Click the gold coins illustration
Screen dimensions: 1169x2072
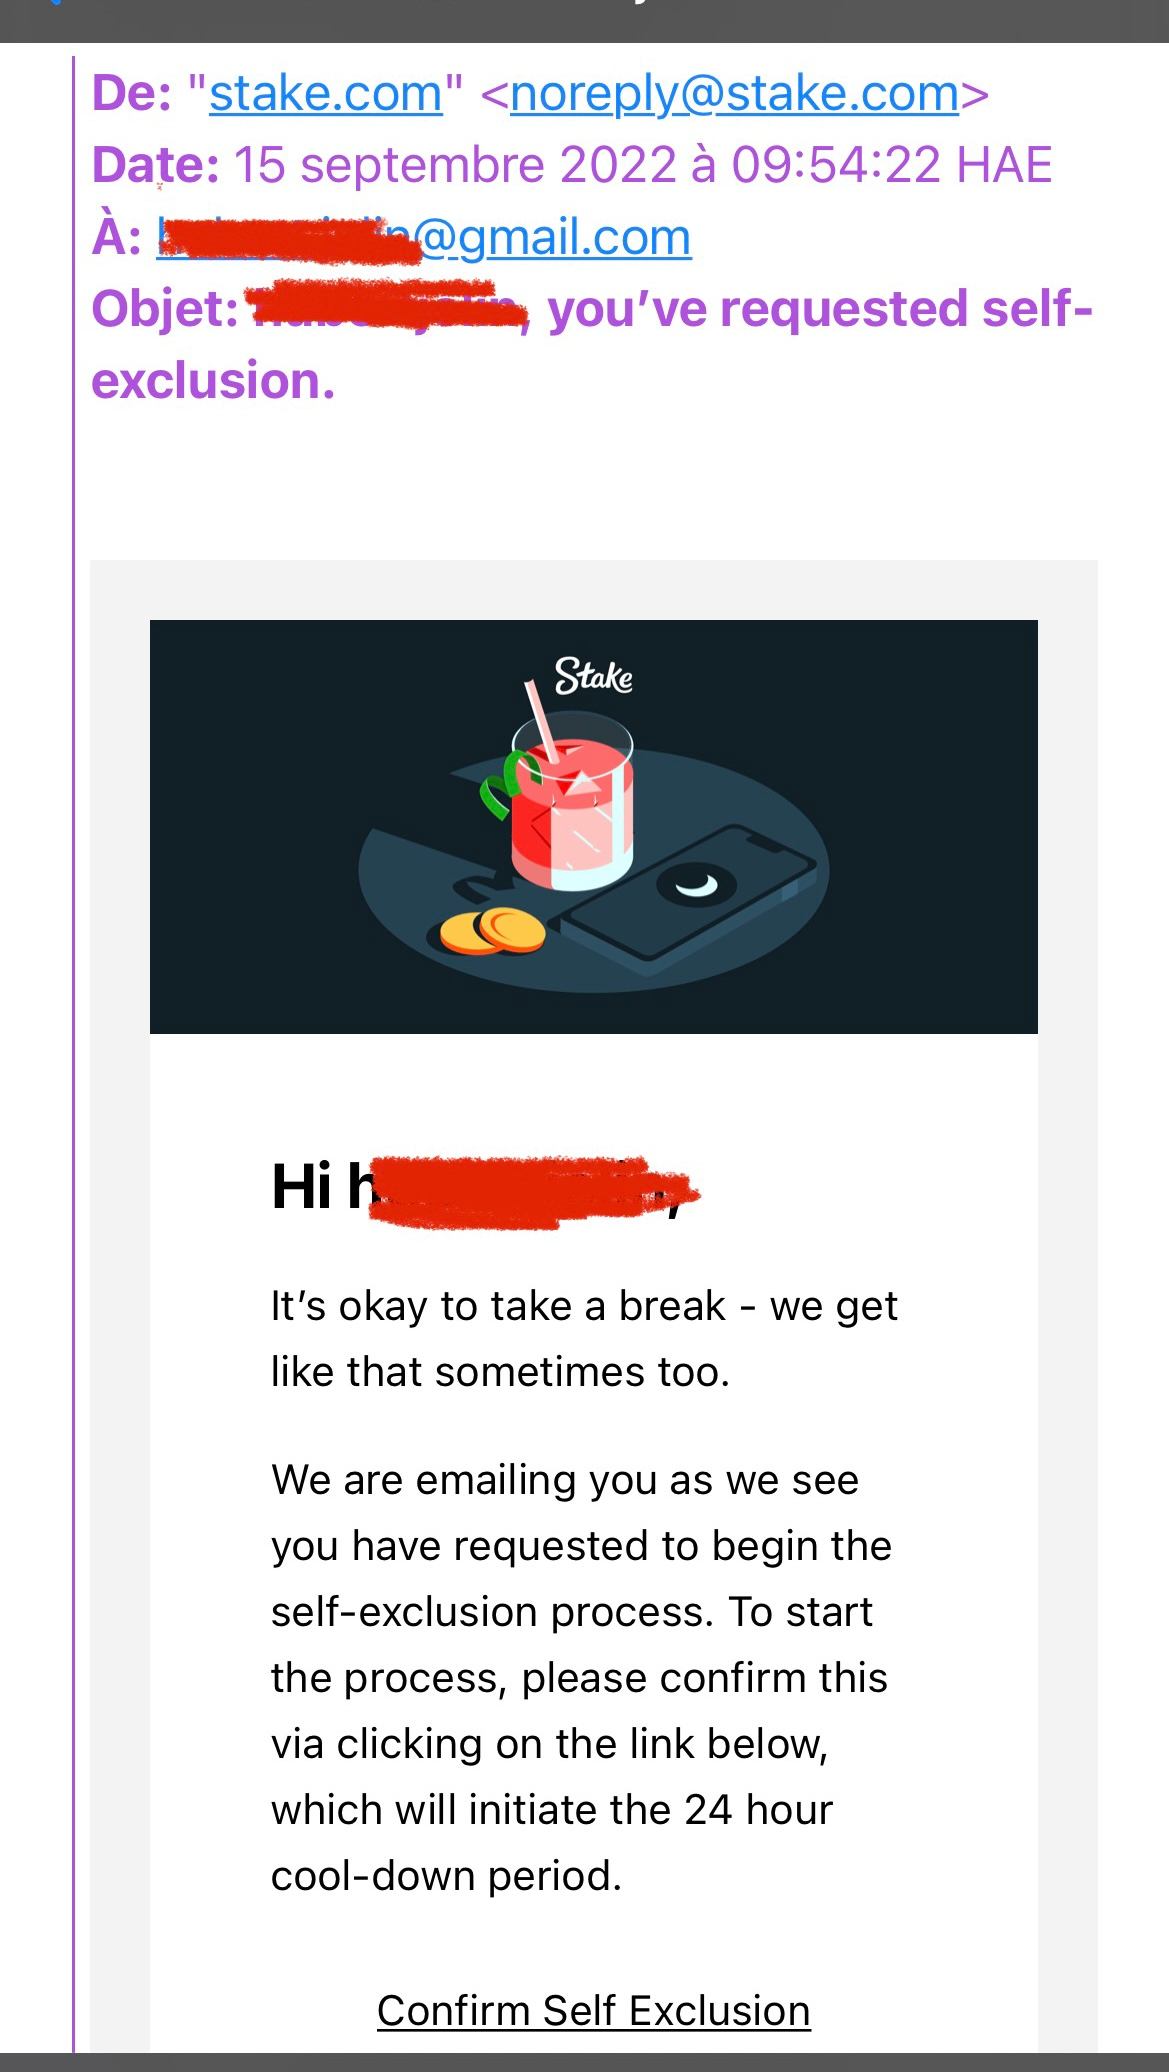click(493, 931)
